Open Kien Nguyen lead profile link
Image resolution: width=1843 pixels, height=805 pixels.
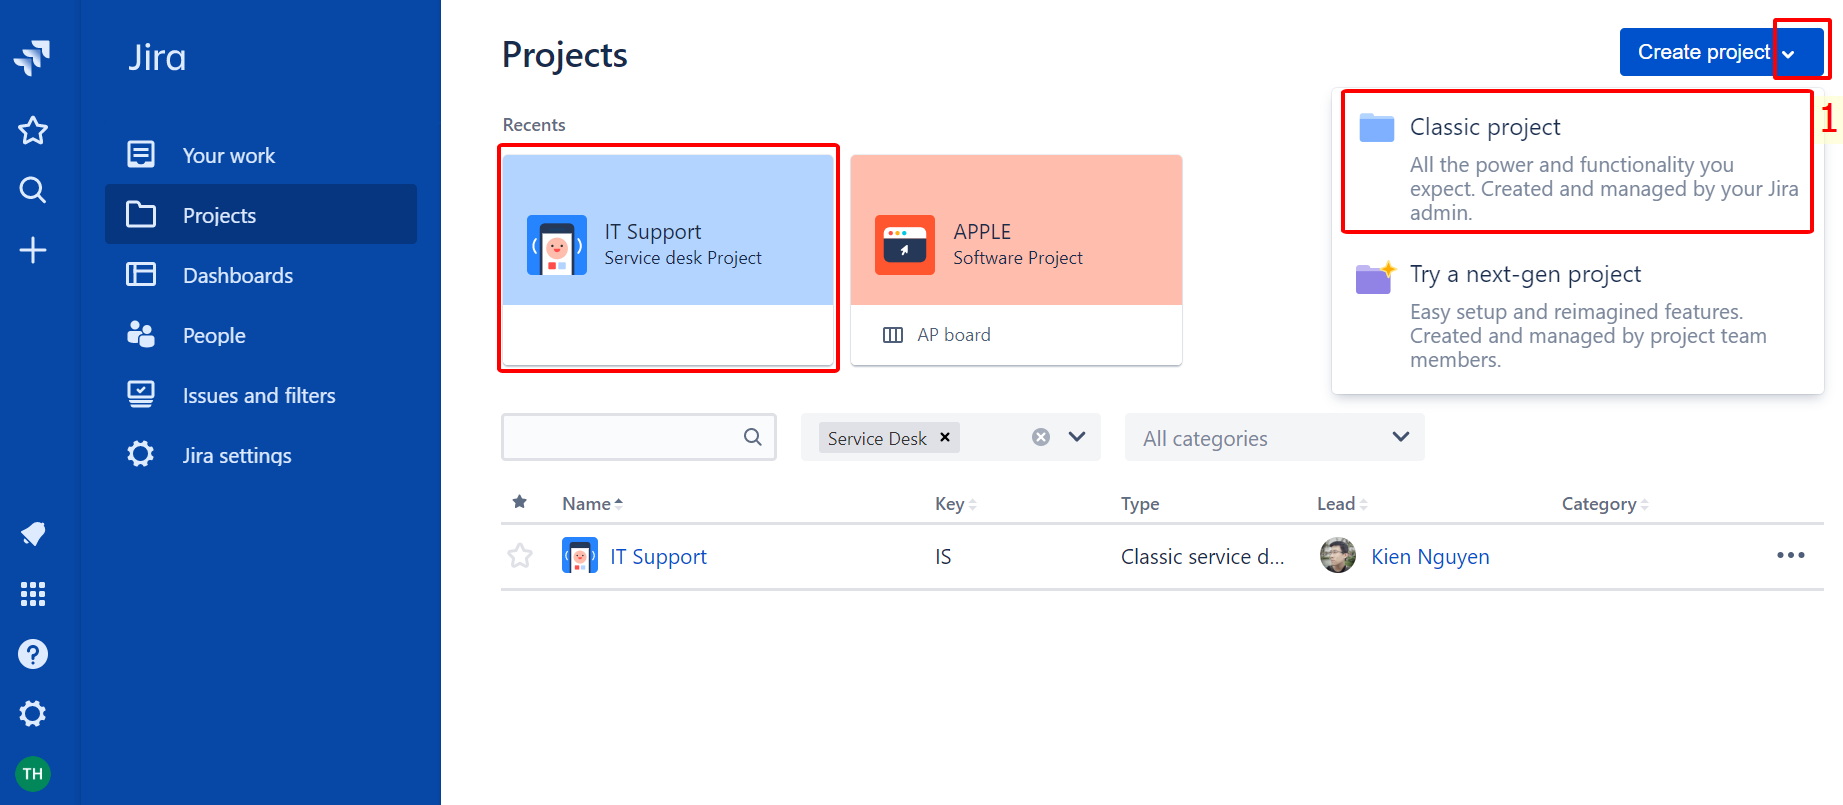(1429, 557)
